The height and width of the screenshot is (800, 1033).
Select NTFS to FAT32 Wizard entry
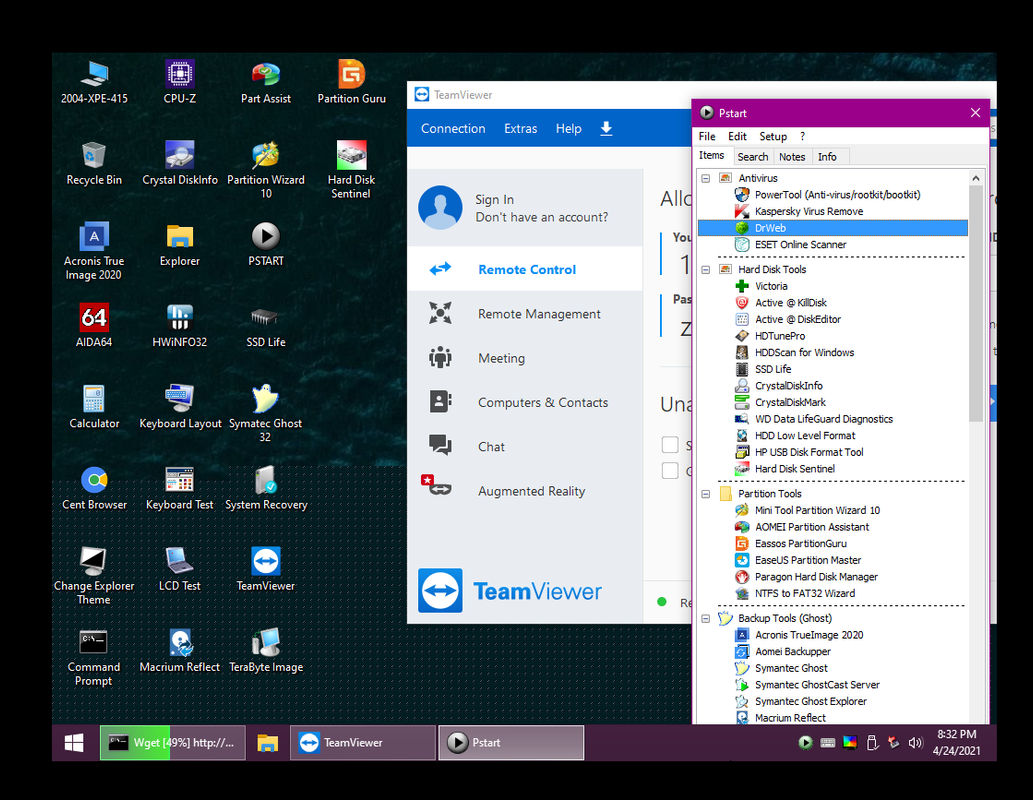pyautogui.click(x=804, y=593)
